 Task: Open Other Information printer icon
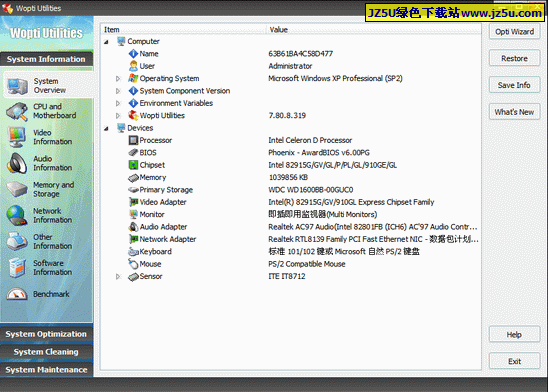[x=17, y=241]
